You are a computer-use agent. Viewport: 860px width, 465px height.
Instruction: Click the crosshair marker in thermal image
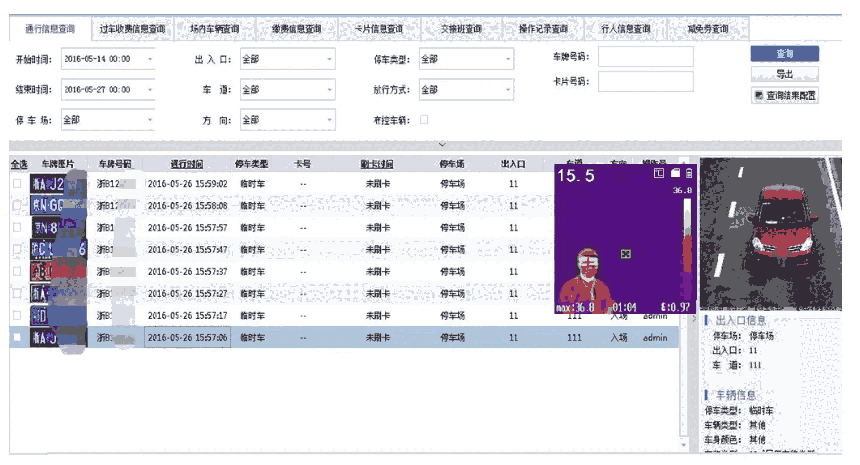point(626,254)
